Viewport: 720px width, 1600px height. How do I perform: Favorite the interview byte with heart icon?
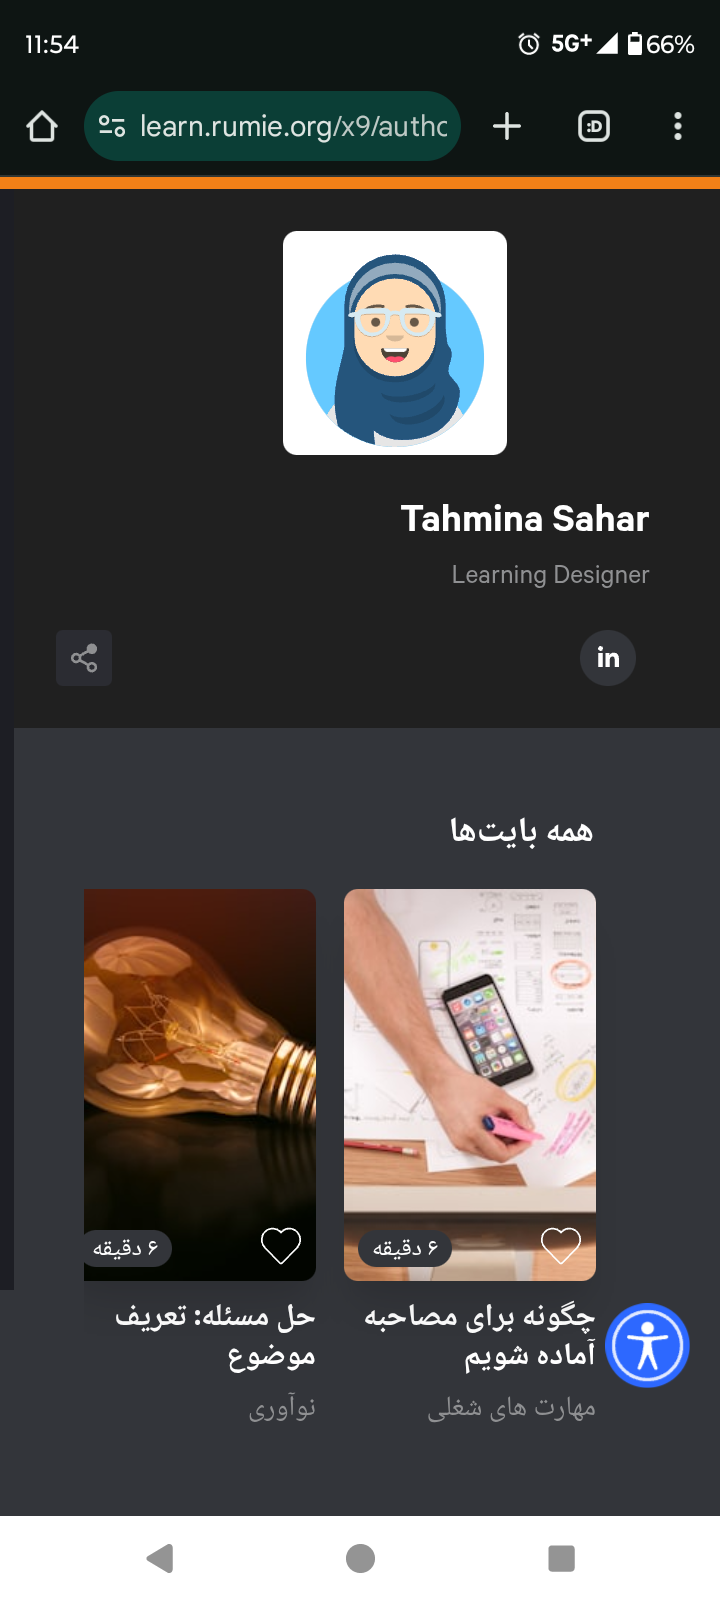[x=561, y=1246]
